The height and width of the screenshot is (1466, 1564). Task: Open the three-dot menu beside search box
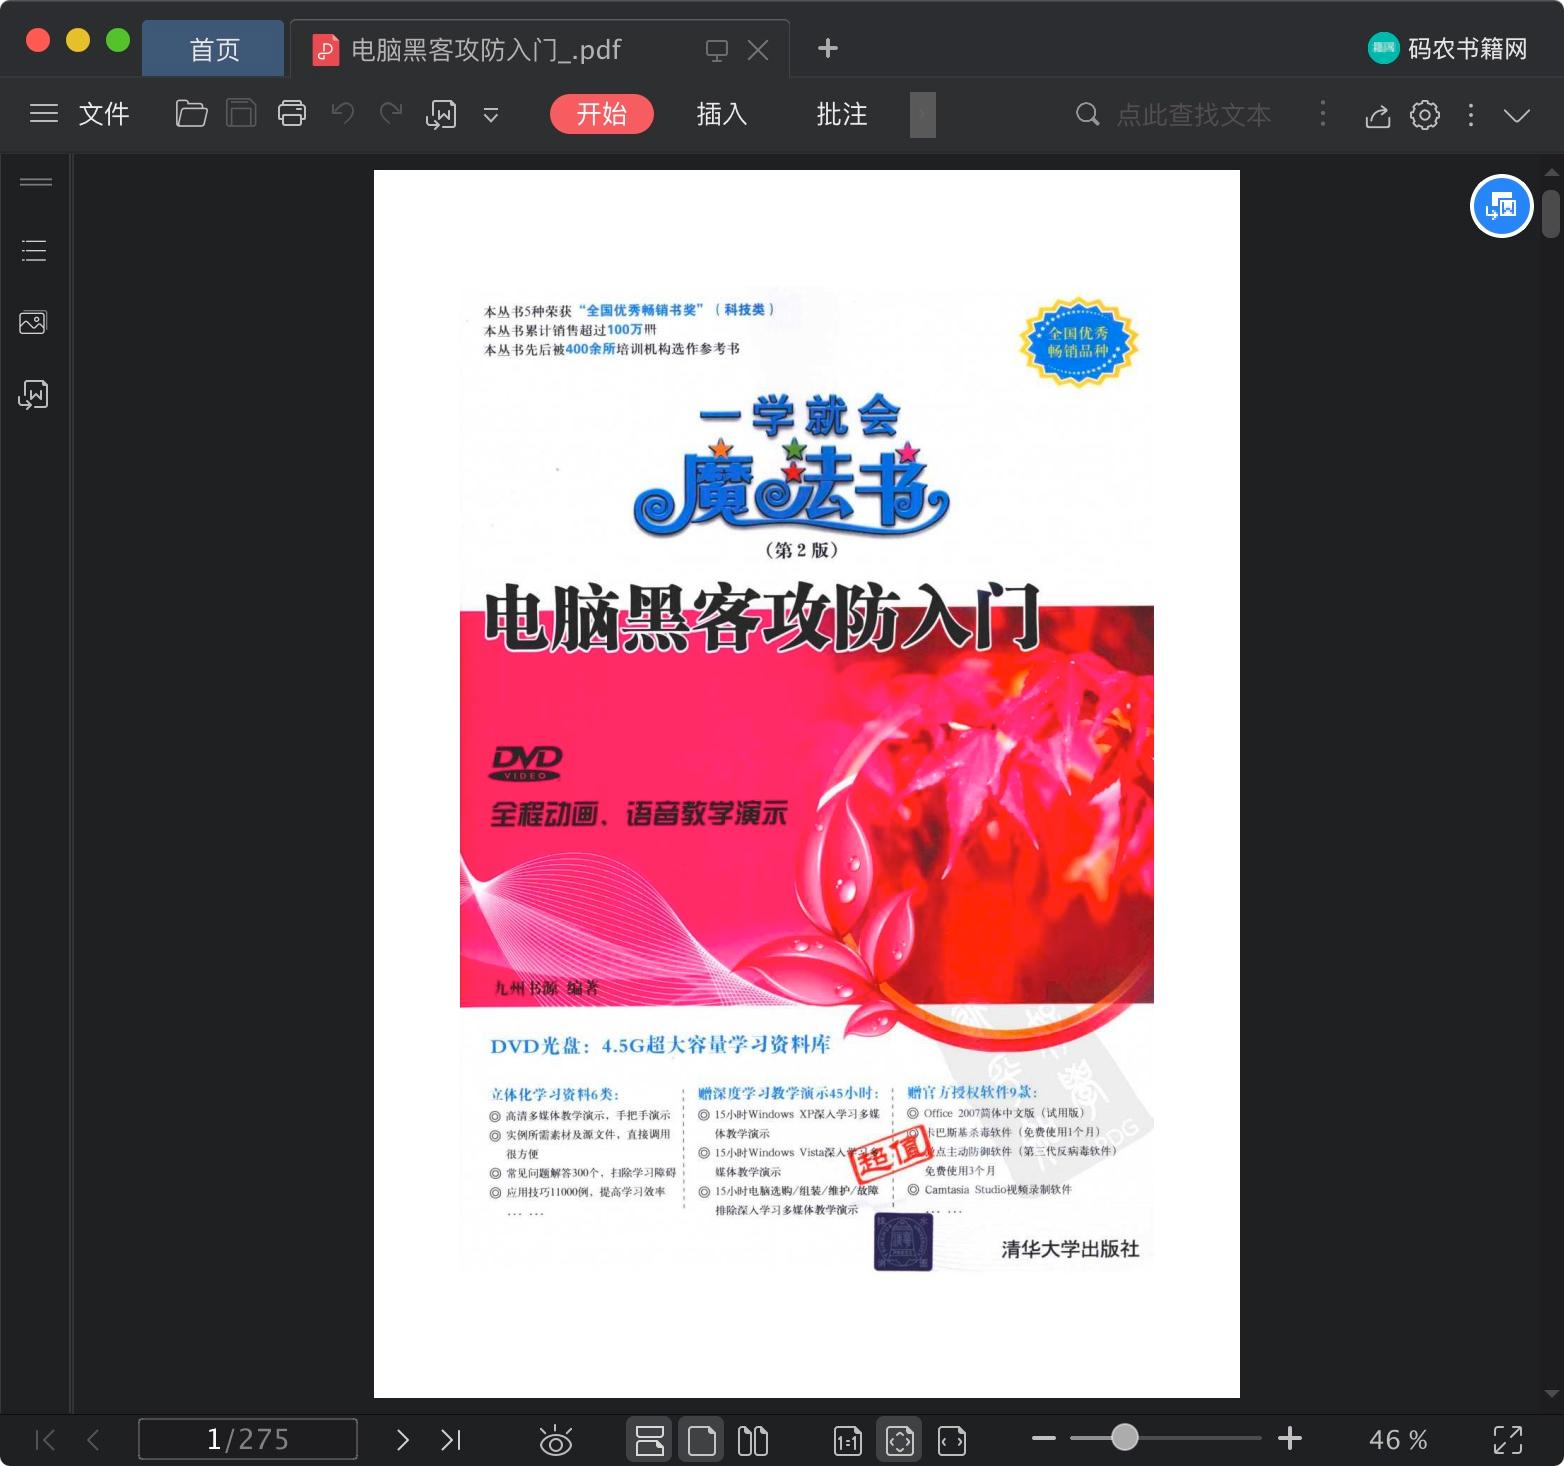pos(1323,114)
